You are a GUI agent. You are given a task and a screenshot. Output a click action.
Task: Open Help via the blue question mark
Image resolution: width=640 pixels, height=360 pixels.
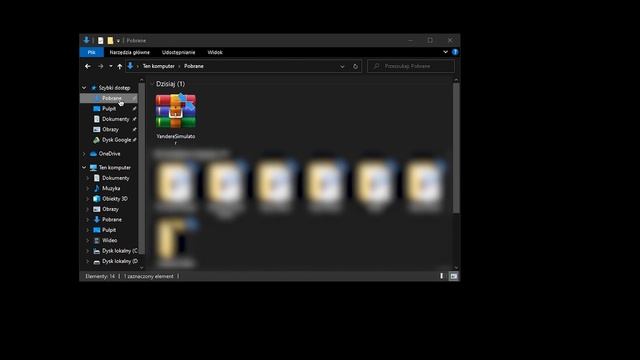click(455, 52)
